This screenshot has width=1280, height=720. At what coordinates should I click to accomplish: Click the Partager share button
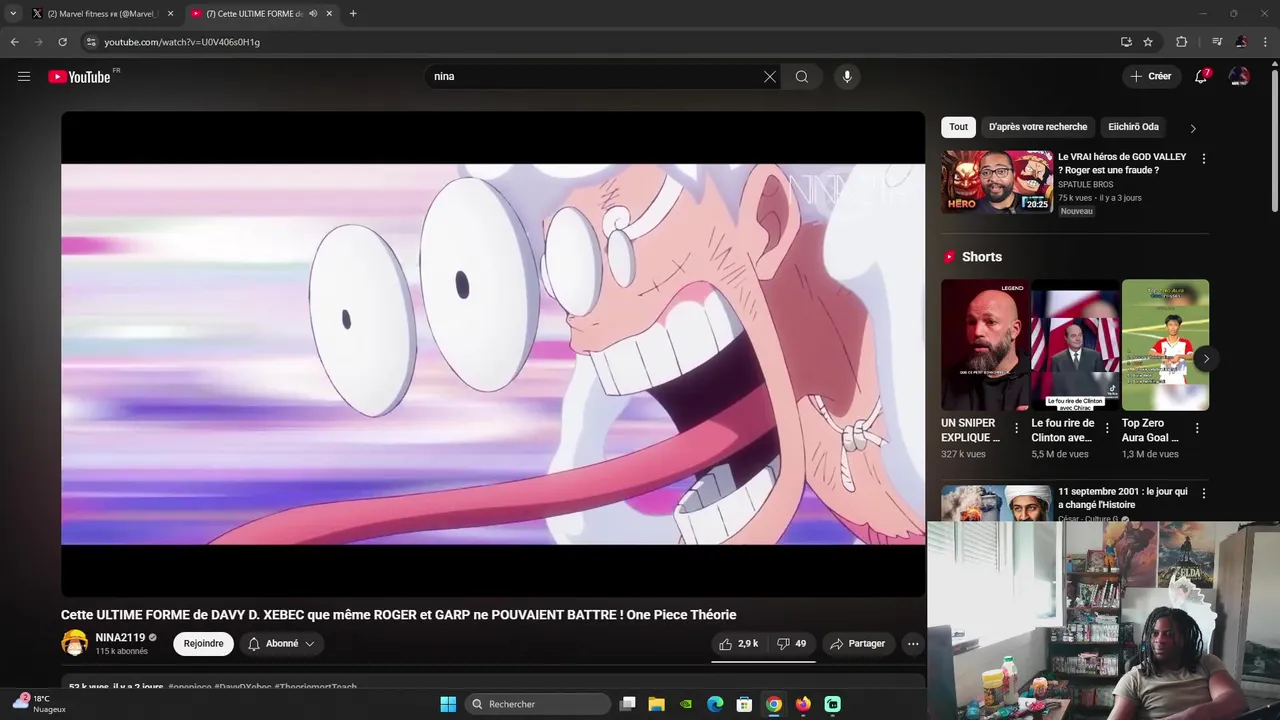coord(858,644)
